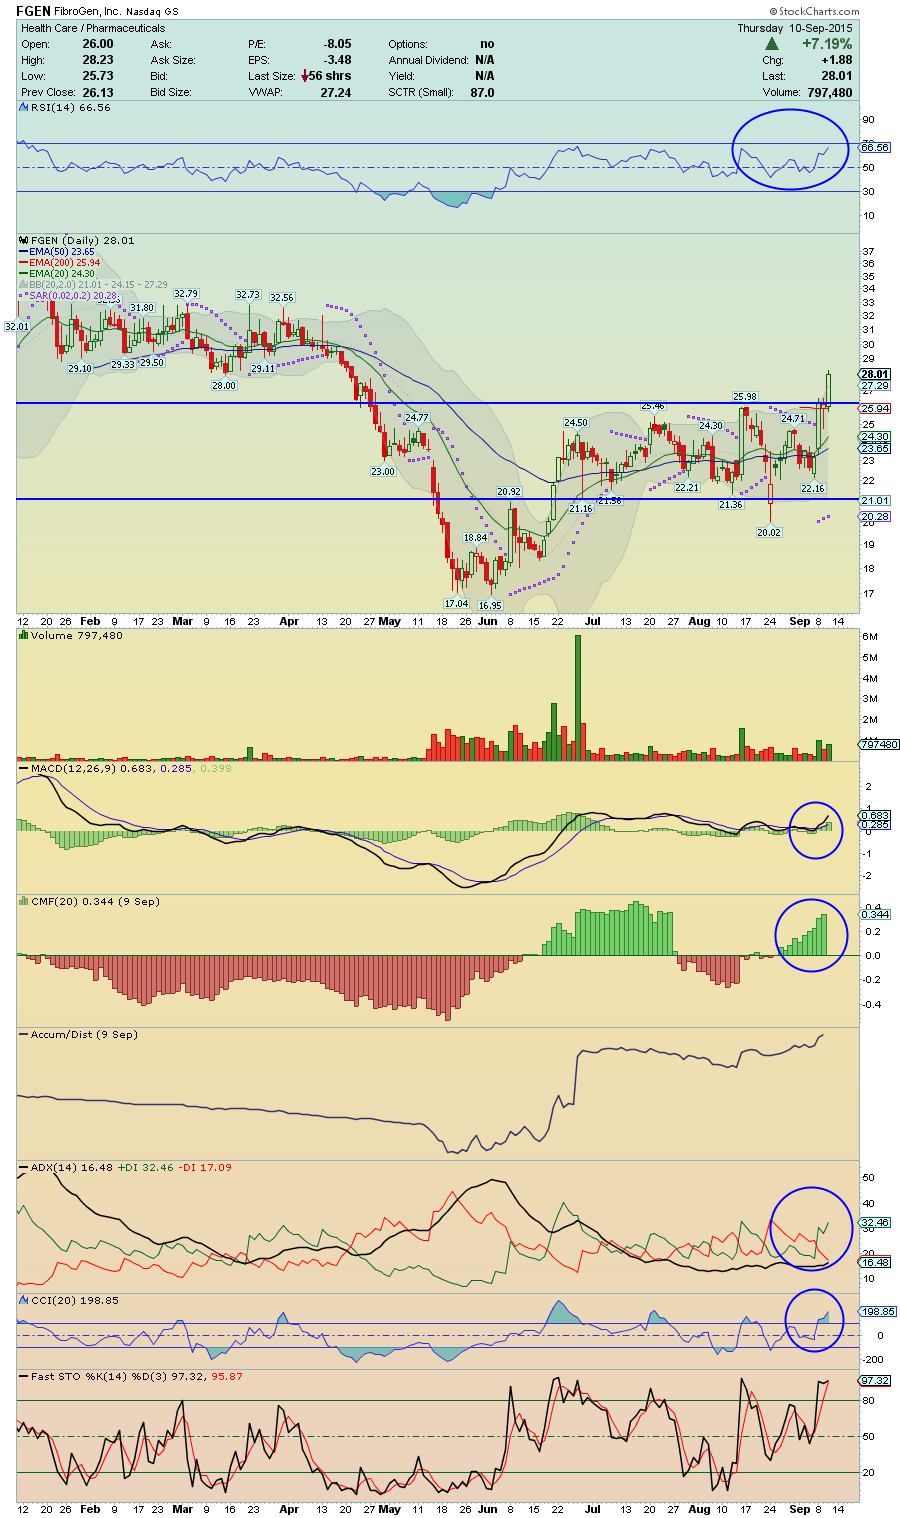Click the date Thursday 10-Sep-2015
This screenshot has width=900, height=1518.
click(795, 28)
